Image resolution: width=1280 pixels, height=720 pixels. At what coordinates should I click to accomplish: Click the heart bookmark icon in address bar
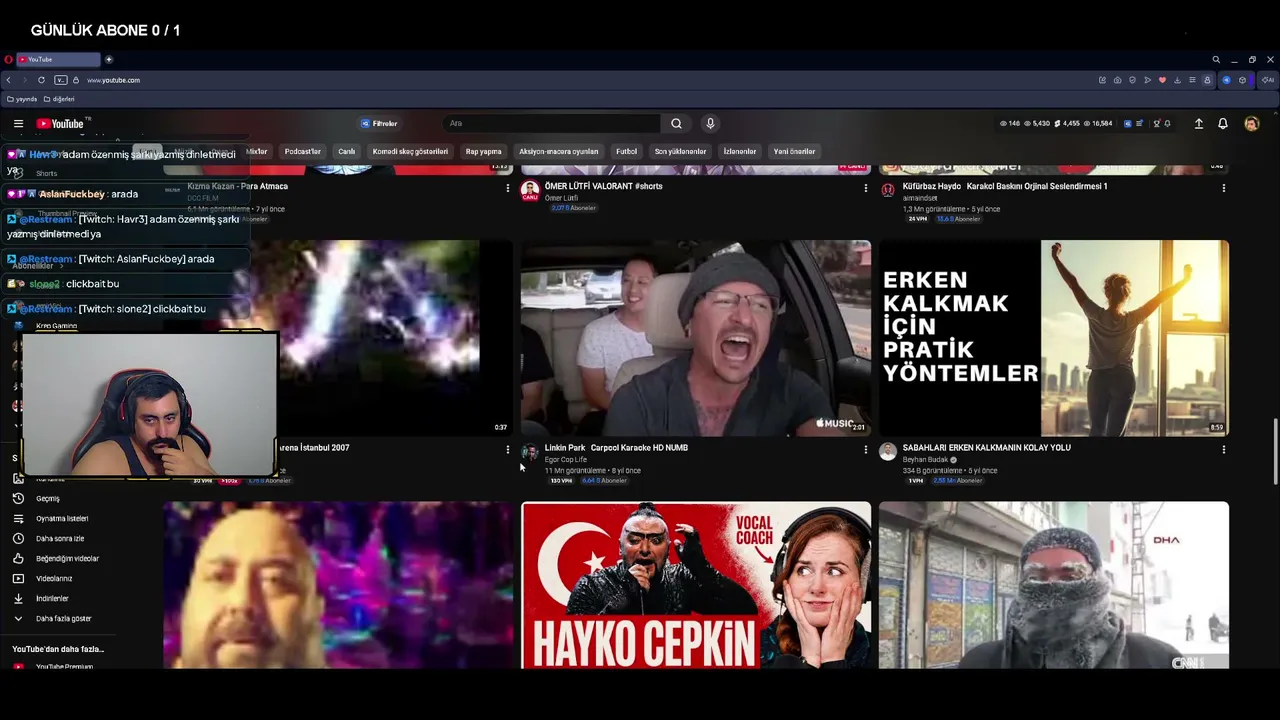[x=1162, y=80]
